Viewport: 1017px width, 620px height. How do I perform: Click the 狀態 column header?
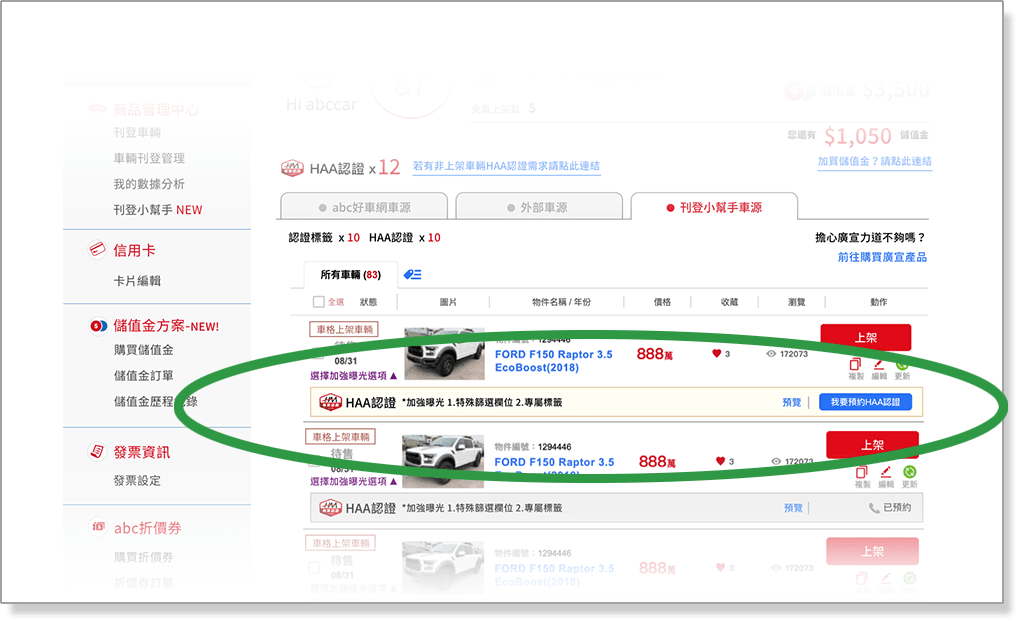click(x=368, y=302)
